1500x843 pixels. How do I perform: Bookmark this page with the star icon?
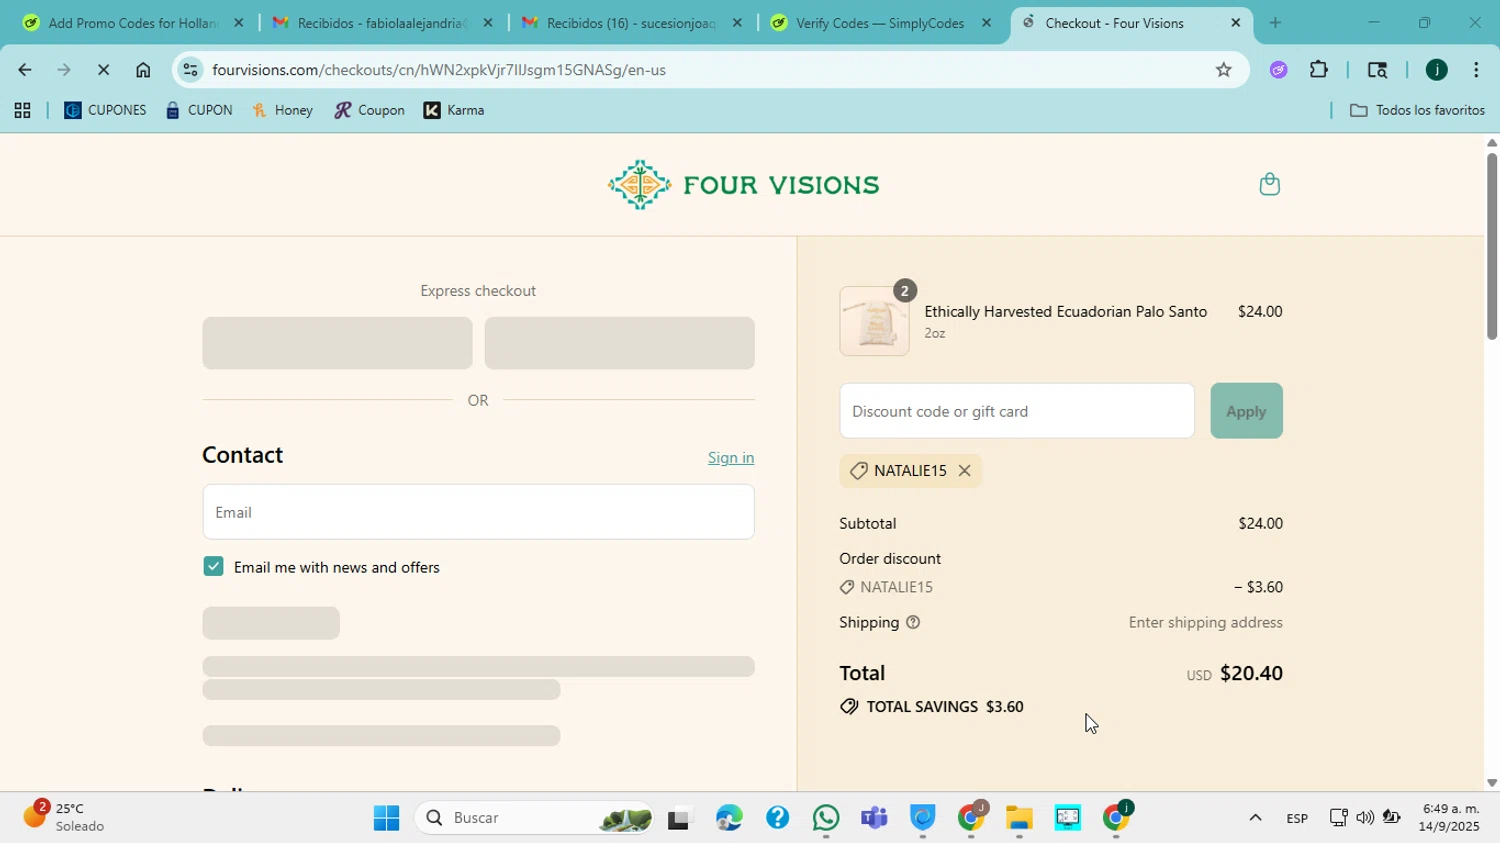click(1223, 70)
